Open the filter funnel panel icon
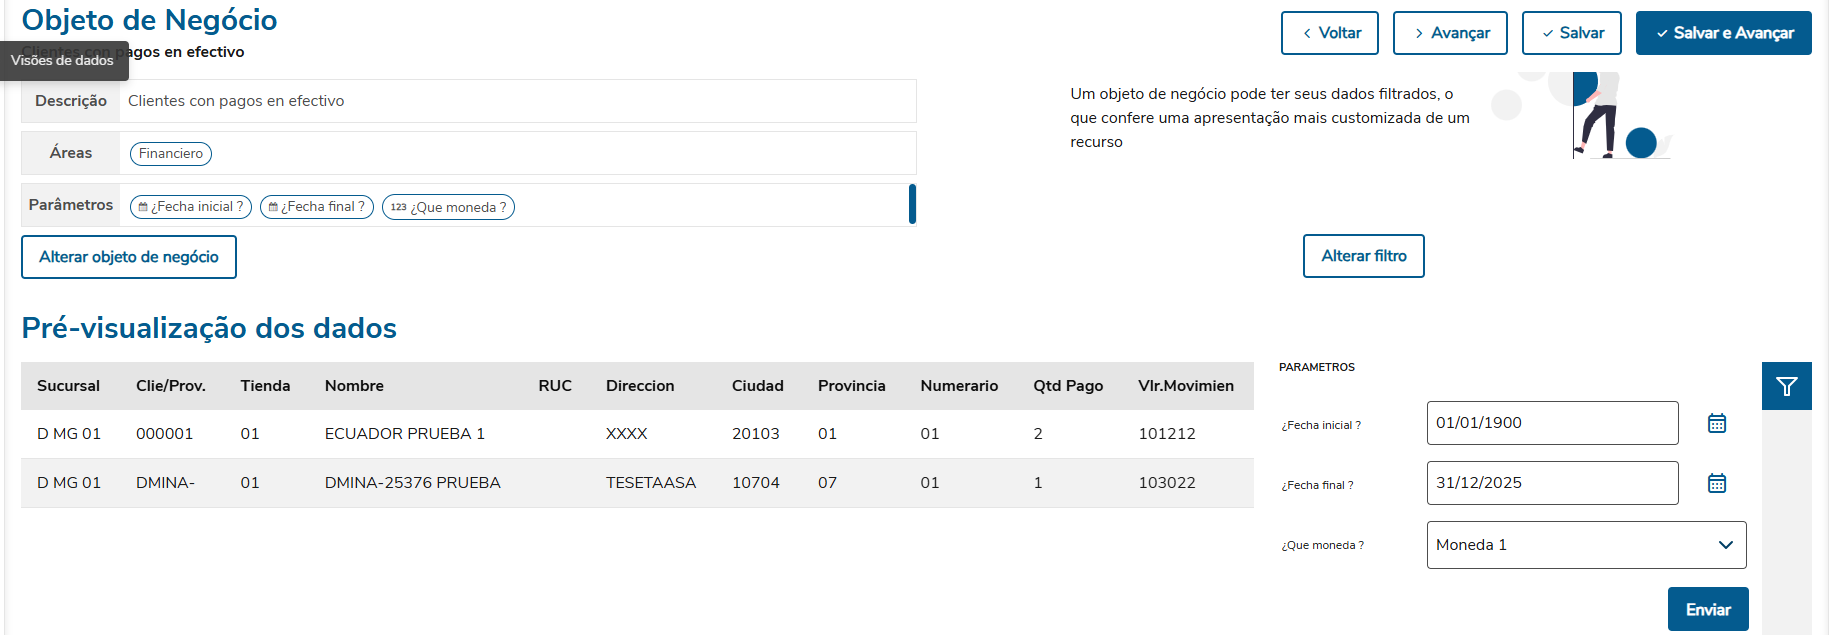This screenshot has width=1831, height=635. click(x=1786, y=386)
